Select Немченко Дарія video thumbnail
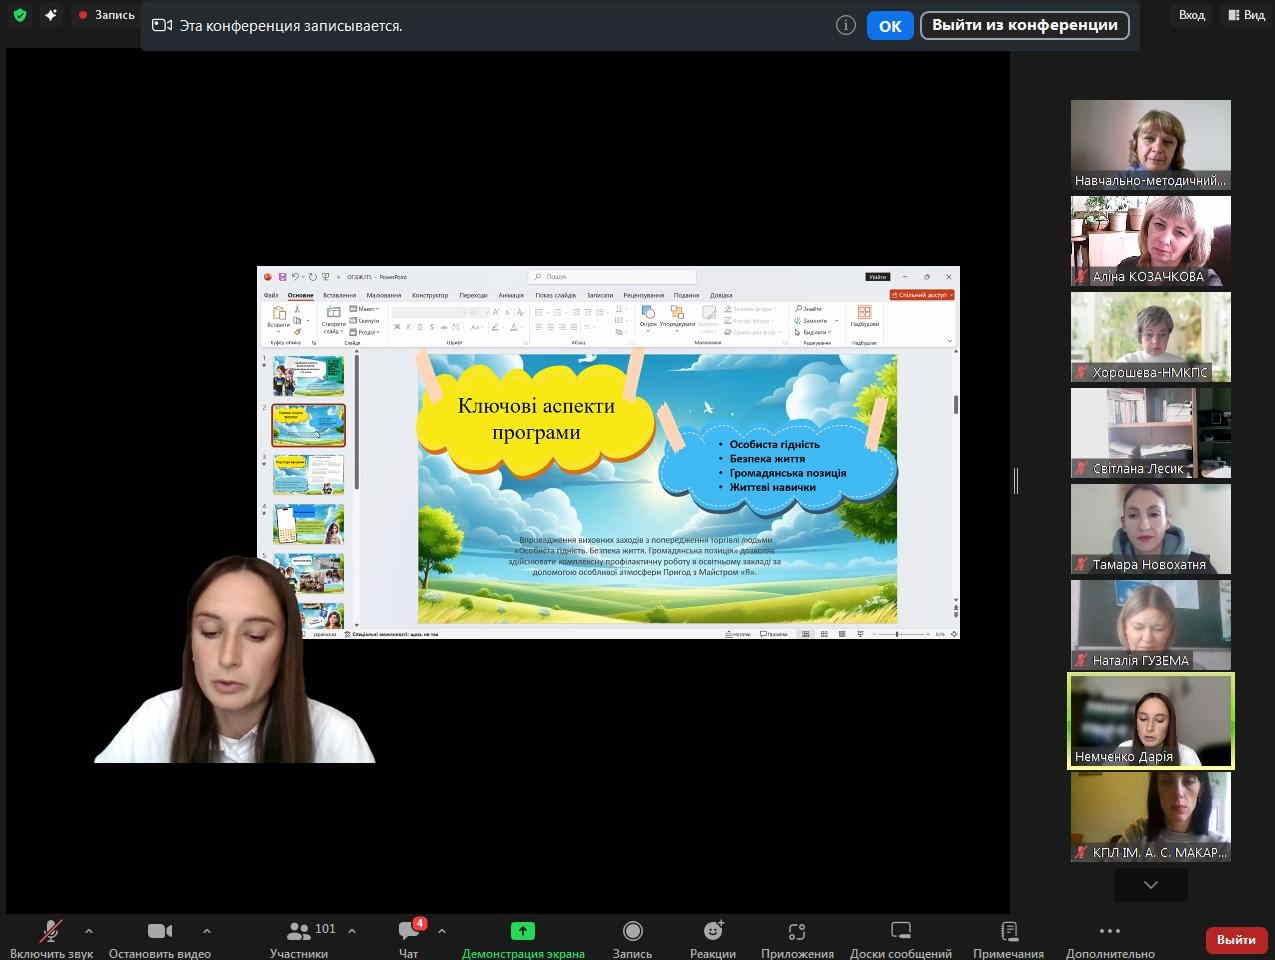 [1151, 721]
